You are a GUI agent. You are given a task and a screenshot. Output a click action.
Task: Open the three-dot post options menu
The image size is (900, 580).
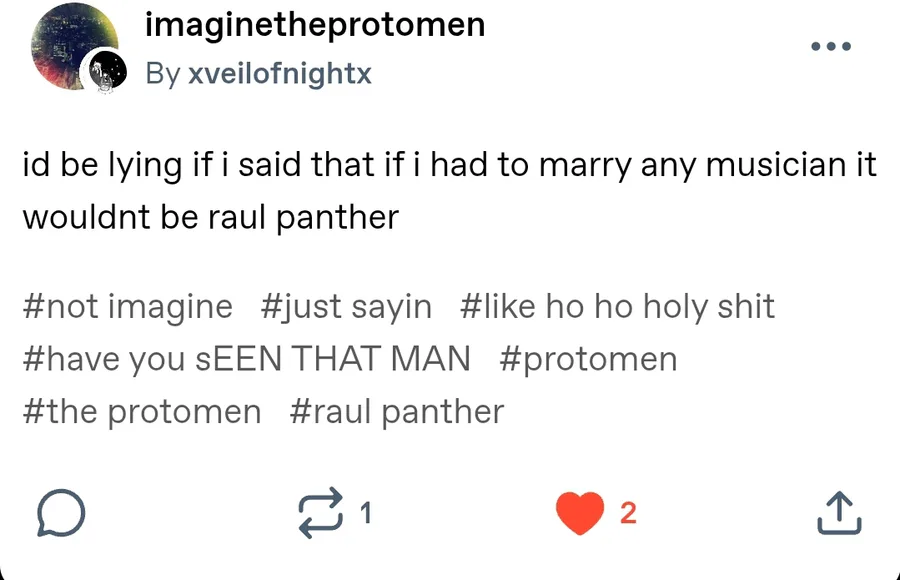coord(831,47)
